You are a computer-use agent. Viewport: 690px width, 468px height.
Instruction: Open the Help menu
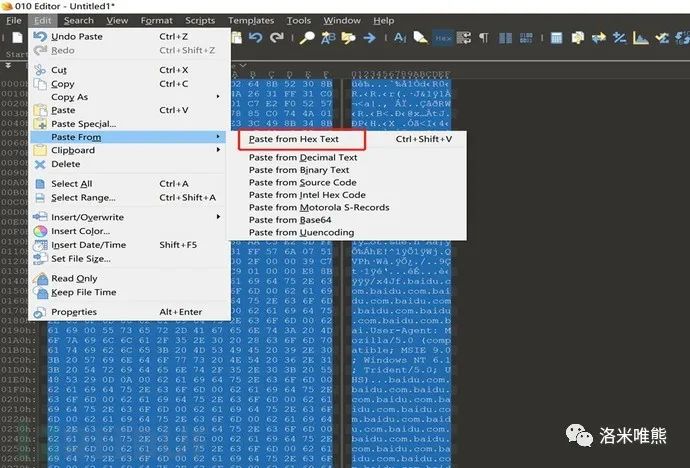(384, 21)
